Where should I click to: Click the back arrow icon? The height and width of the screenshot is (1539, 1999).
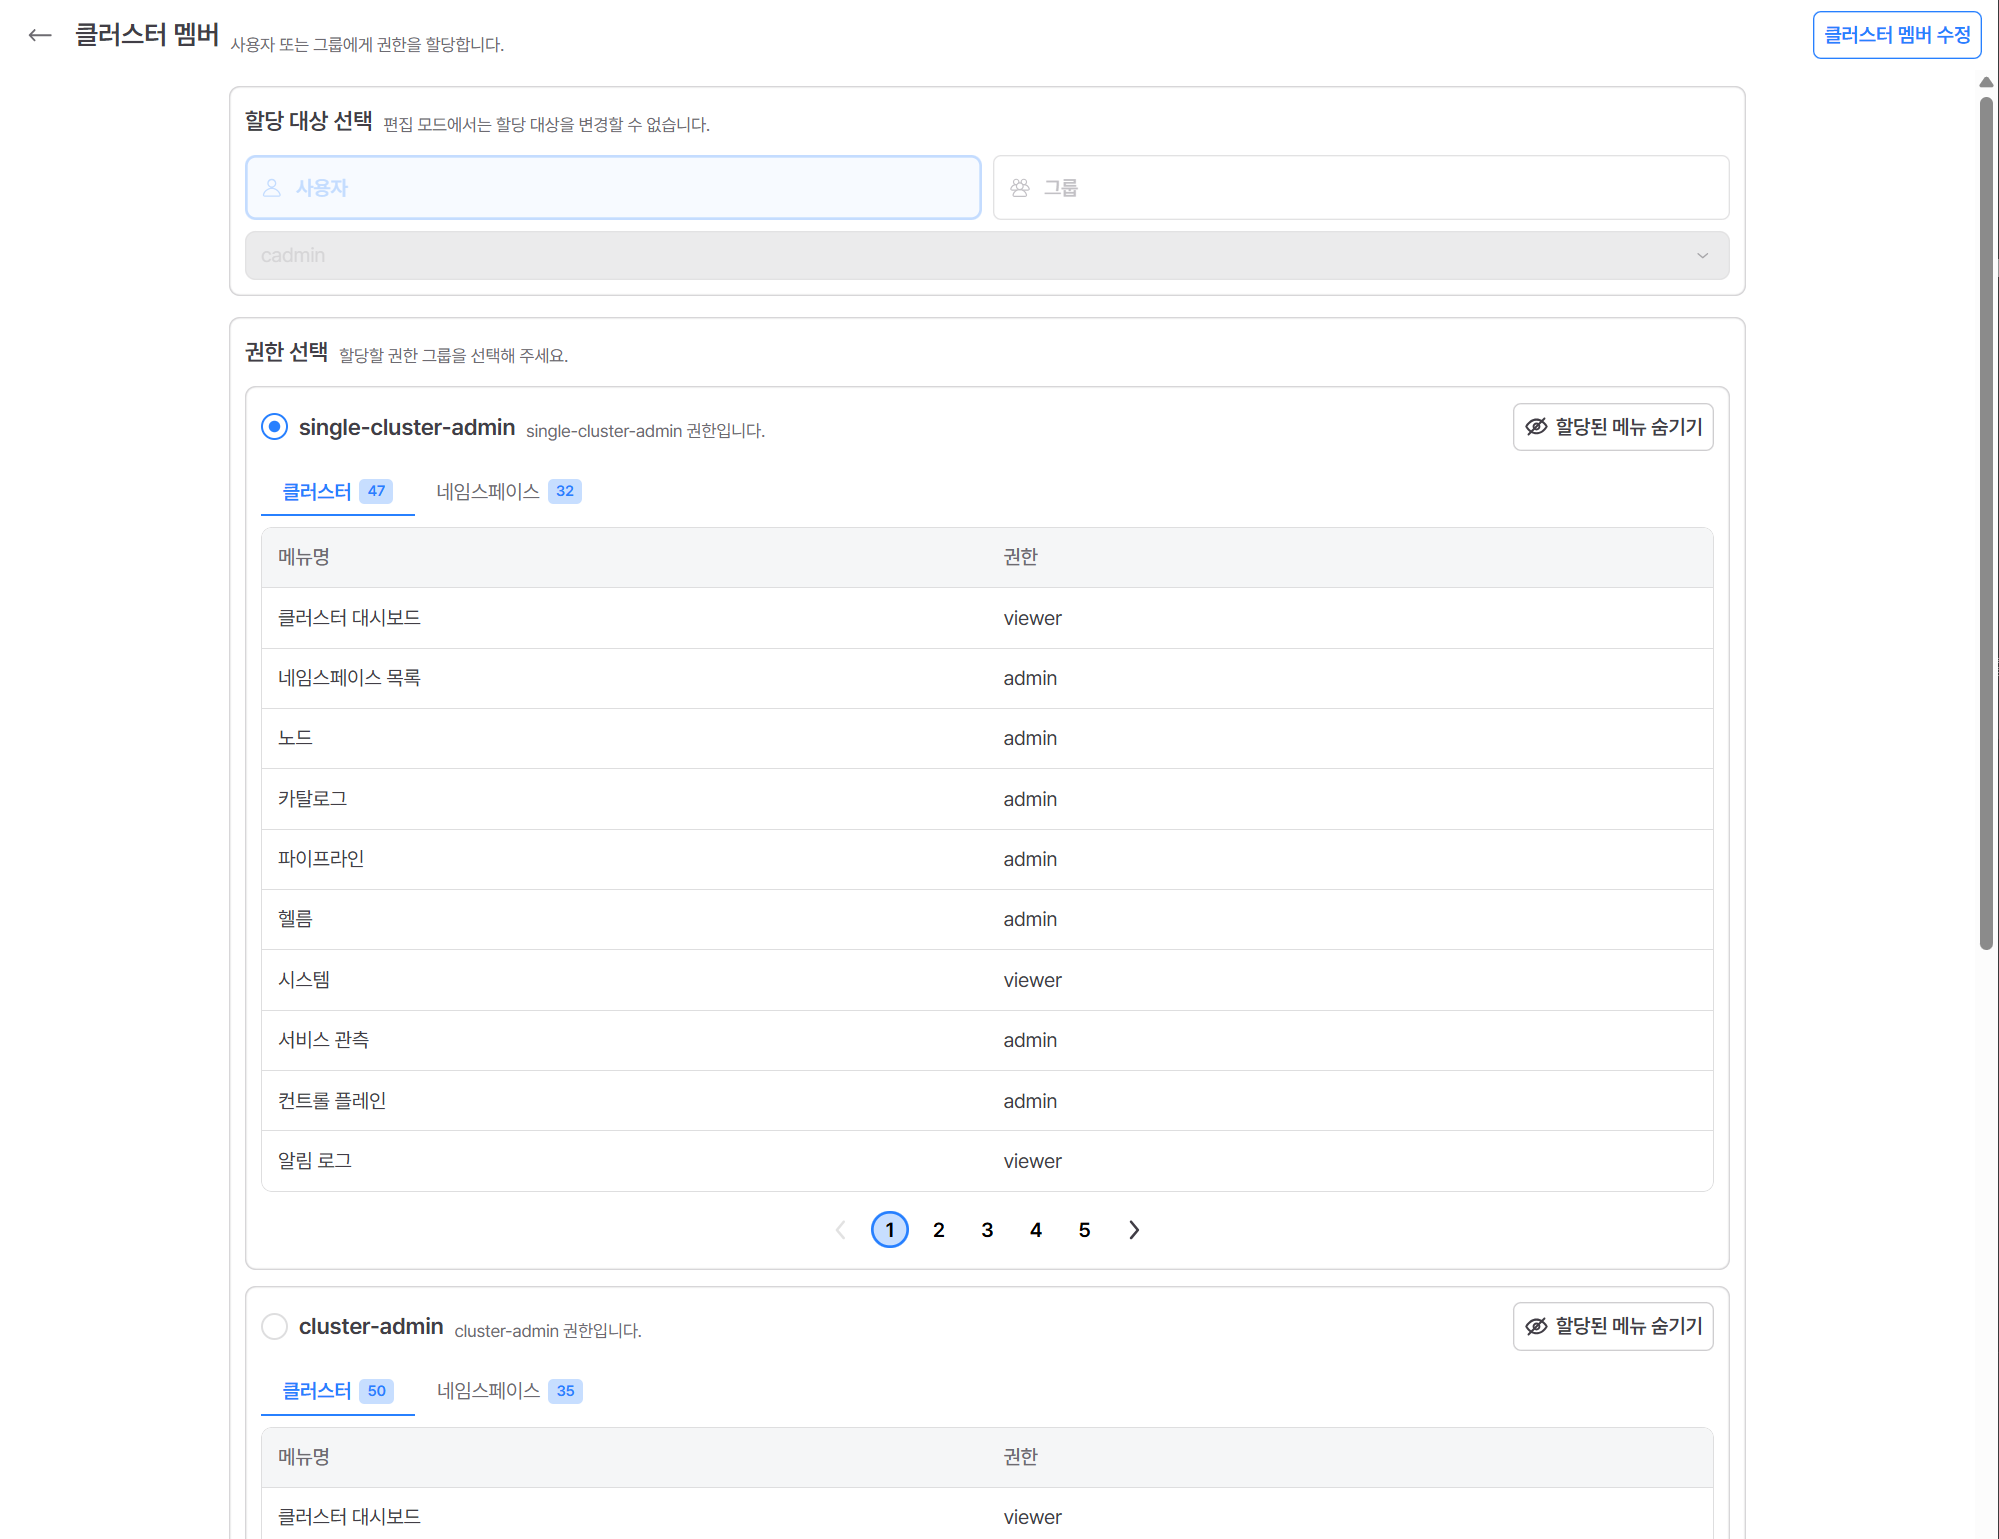40,35
